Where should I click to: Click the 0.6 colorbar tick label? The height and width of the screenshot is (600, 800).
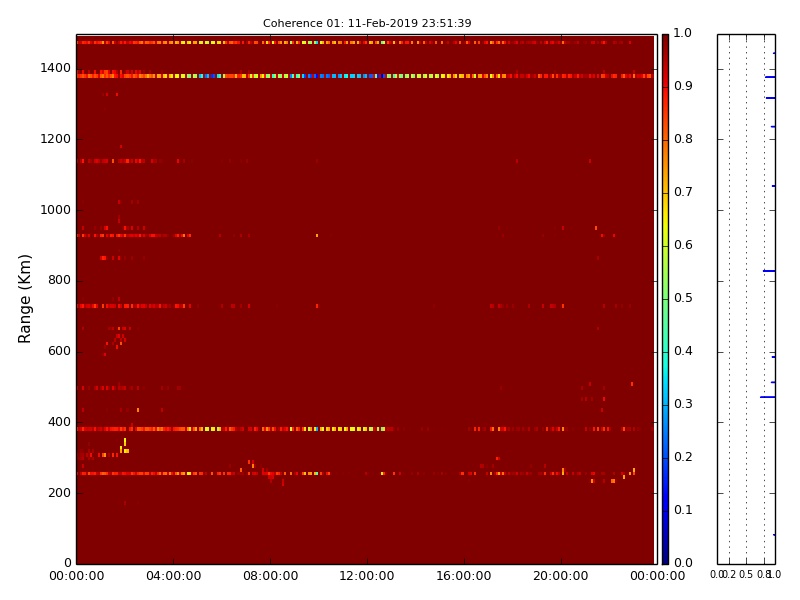point(683,245)
